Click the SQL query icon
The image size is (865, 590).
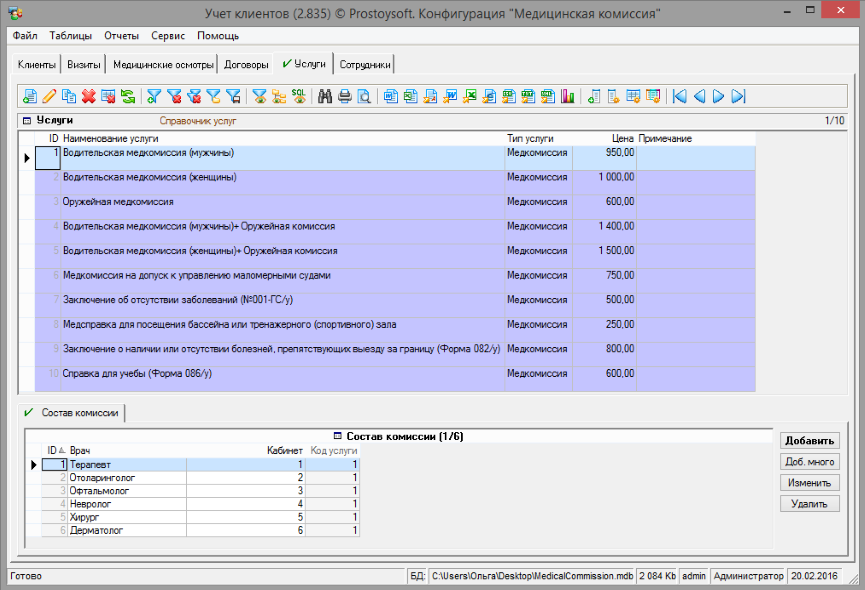tap(298, 97)
